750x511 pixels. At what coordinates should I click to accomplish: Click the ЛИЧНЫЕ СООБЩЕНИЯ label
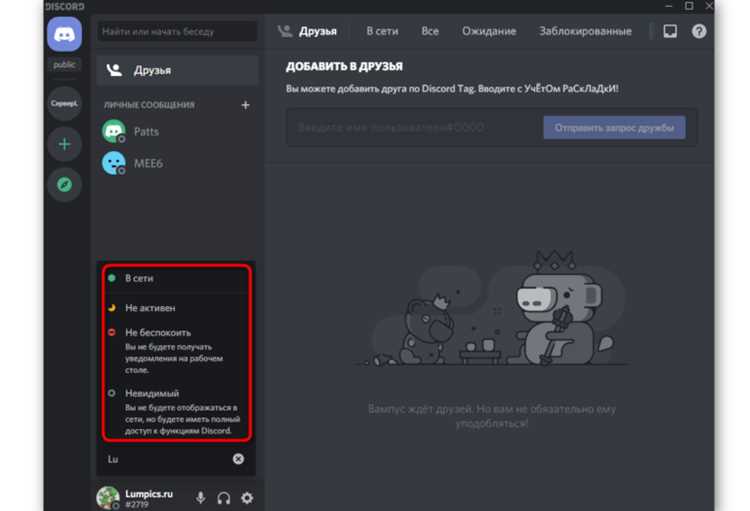149,105
